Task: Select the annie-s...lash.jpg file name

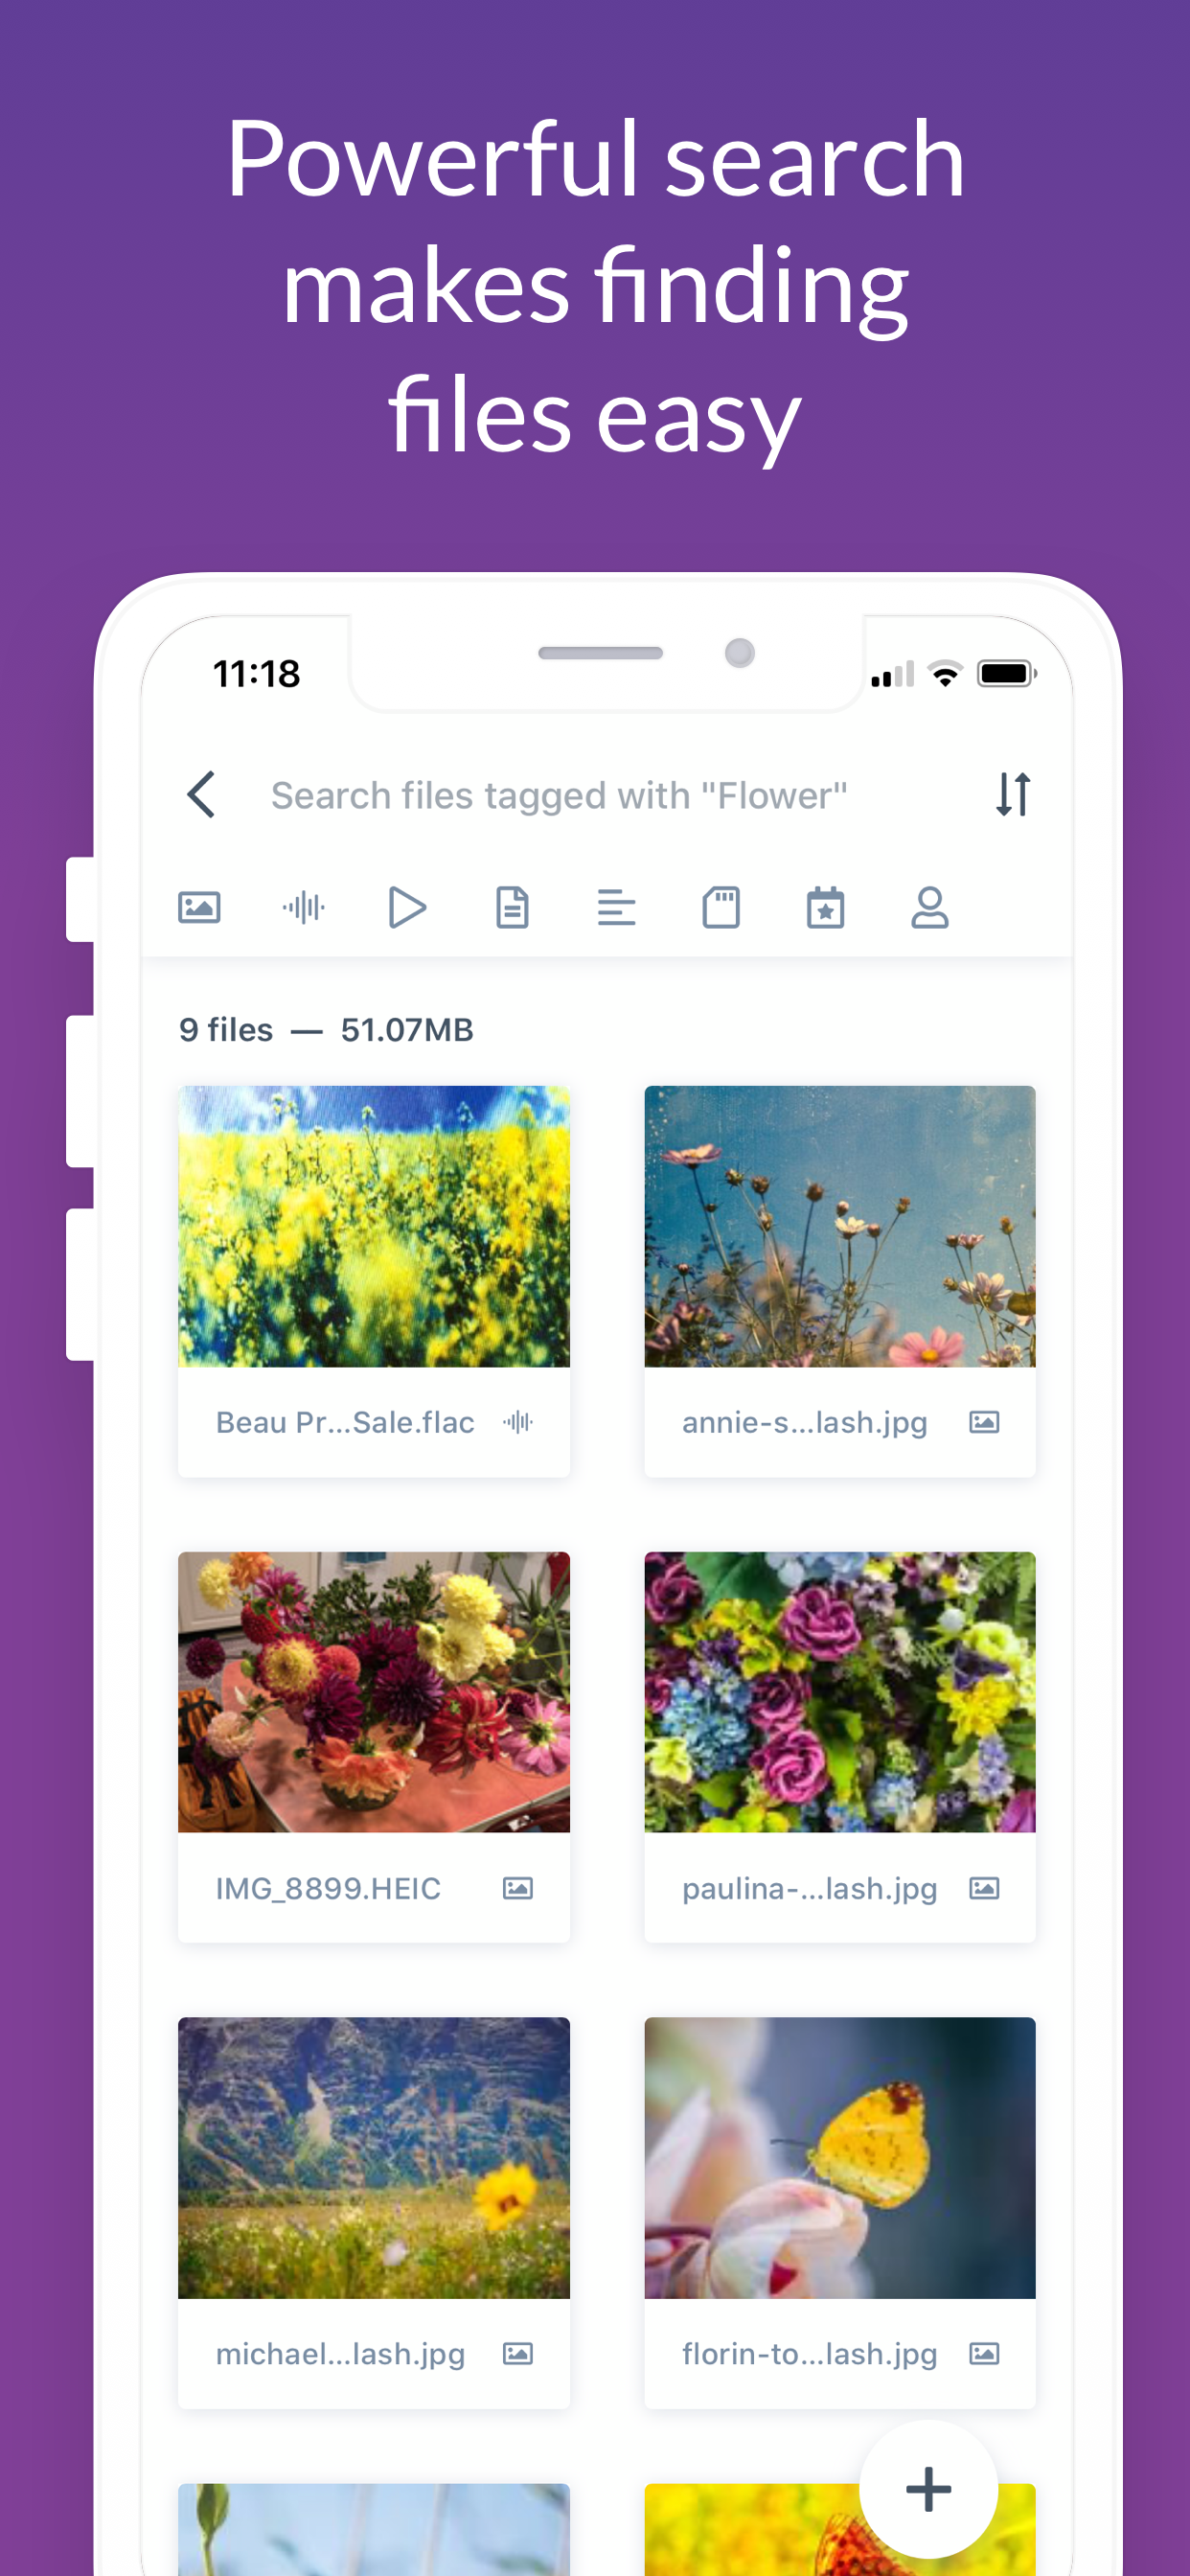Action: pos(805,1422)
